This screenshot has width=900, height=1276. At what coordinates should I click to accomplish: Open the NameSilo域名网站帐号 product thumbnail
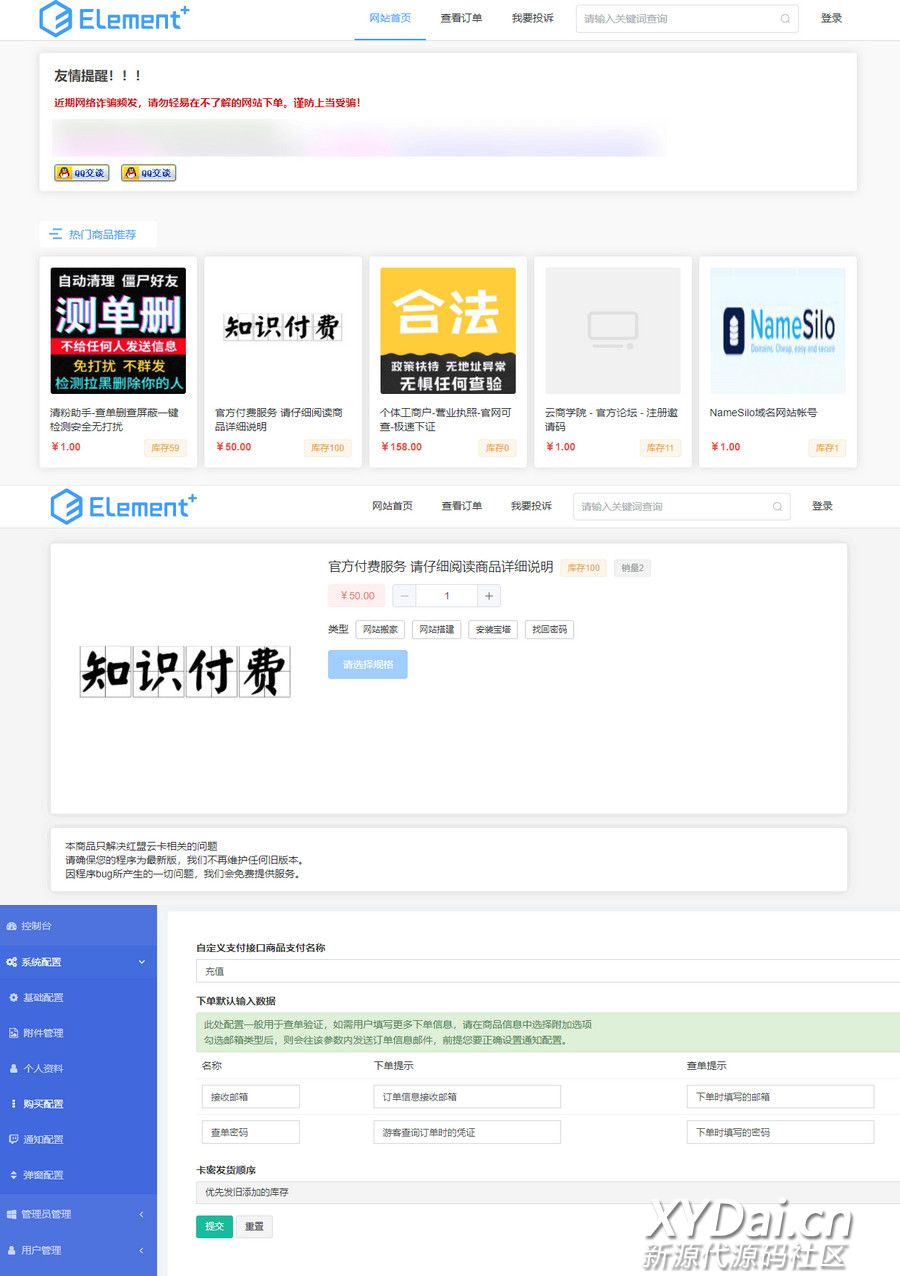pyautogui.click(x=777, y=330)
